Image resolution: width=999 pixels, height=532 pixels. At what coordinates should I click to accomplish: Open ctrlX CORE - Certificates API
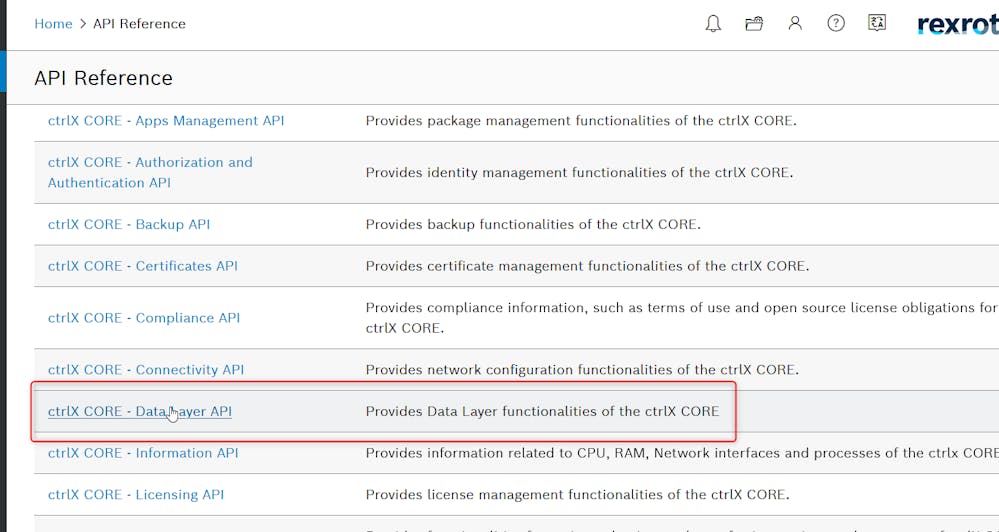click(143, 266)
